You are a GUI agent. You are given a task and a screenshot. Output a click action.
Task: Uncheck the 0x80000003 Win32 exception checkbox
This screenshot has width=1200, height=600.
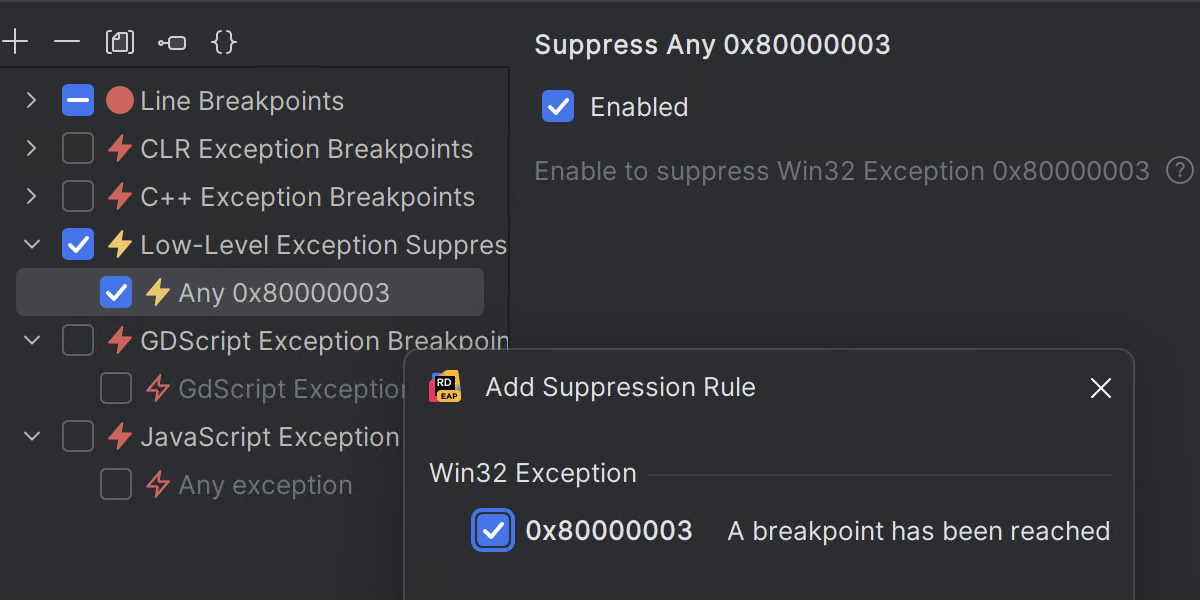pyautogui.click(x=493, y=531)
